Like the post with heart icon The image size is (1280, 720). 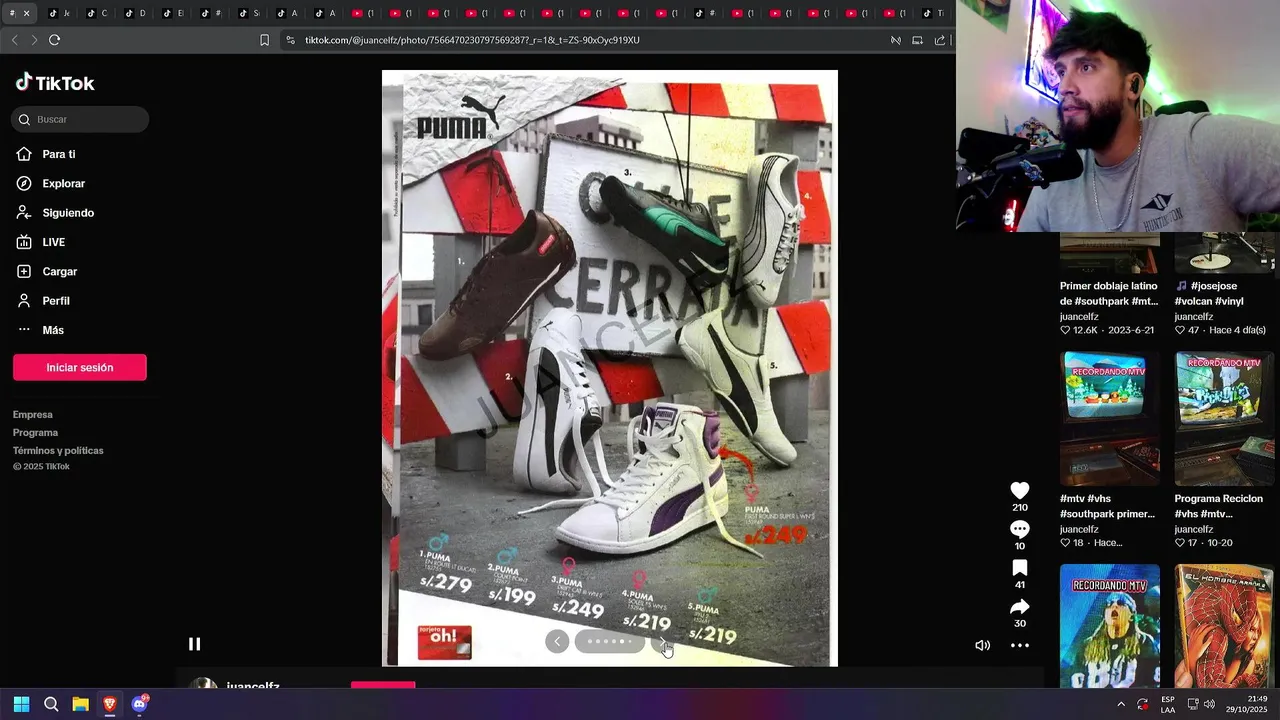pyautogui.click(x=1019, y=490)
